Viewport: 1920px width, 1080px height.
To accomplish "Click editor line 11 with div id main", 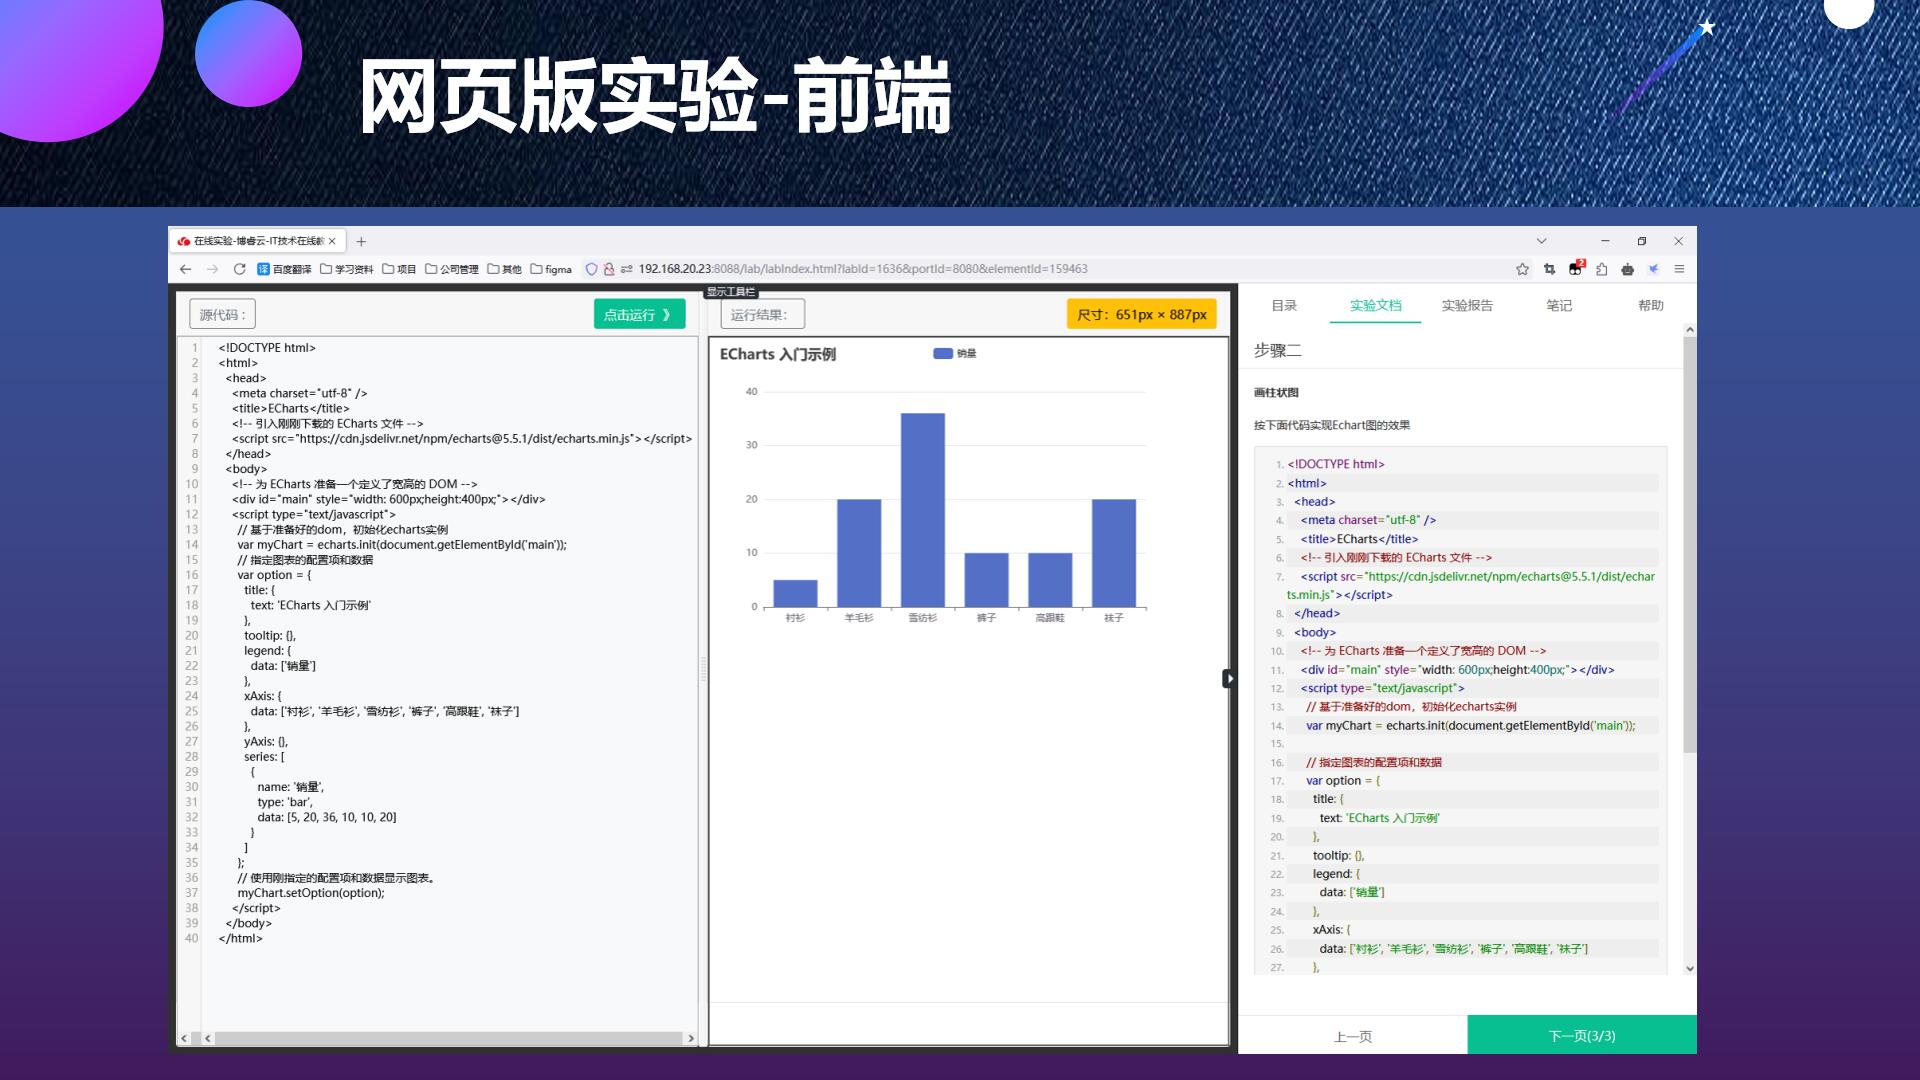I will pyautogui.click(x=389, y=499).
